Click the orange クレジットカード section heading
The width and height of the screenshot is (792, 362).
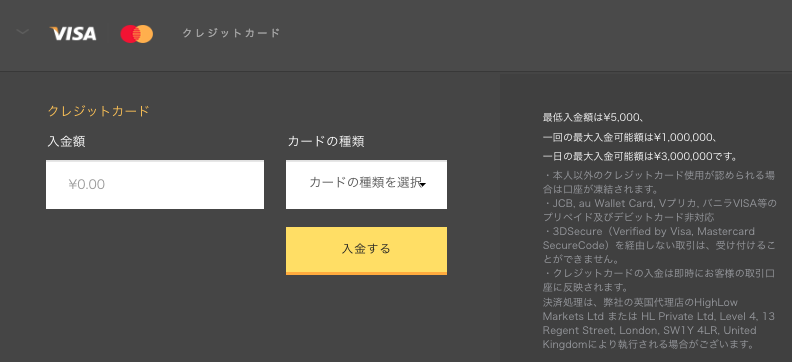[x=98, y=111]
